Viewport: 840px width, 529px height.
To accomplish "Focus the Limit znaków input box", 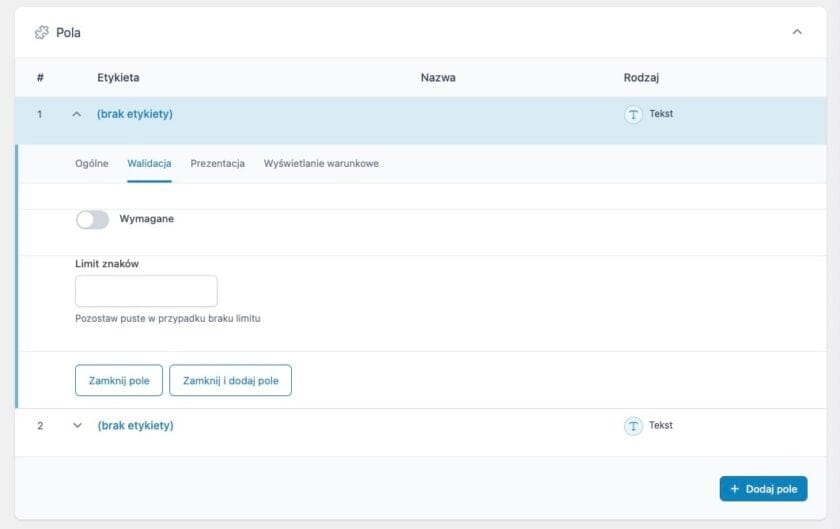I will pyautogui.click(x=146, y=291).
